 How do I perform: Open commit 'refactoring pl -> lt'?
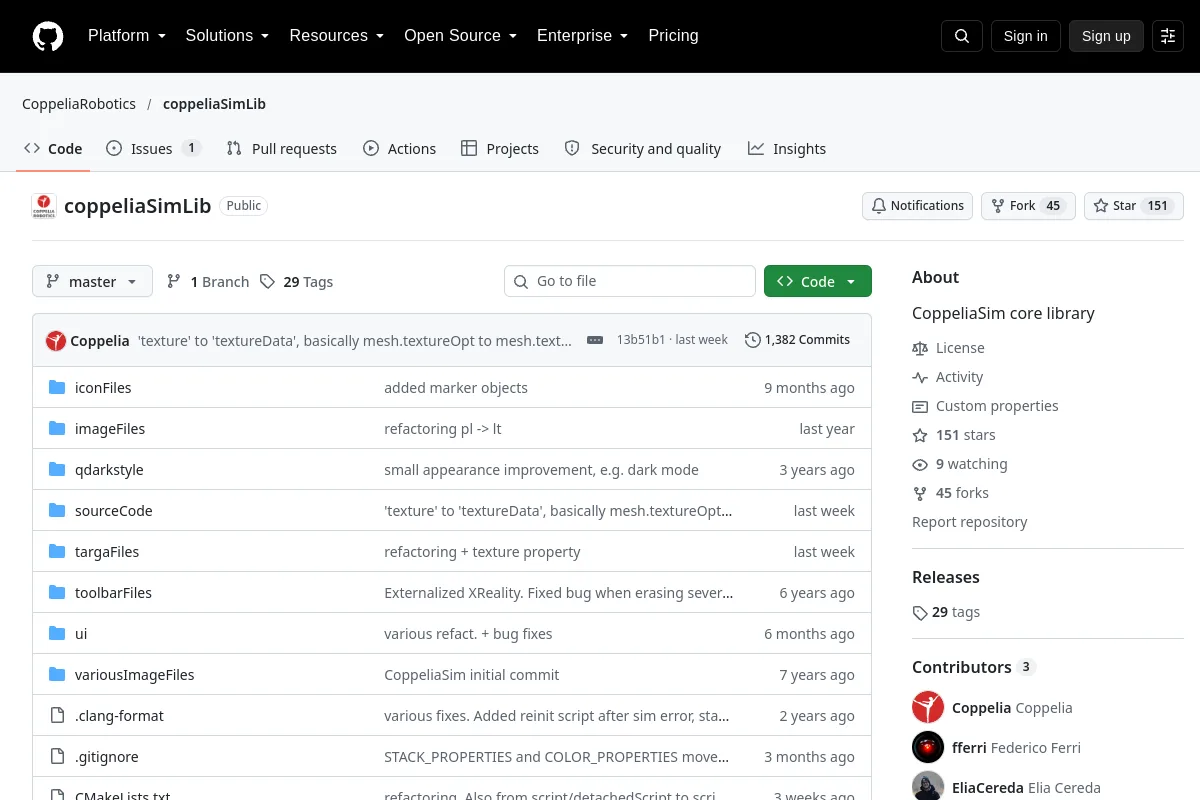pos(443,429)
